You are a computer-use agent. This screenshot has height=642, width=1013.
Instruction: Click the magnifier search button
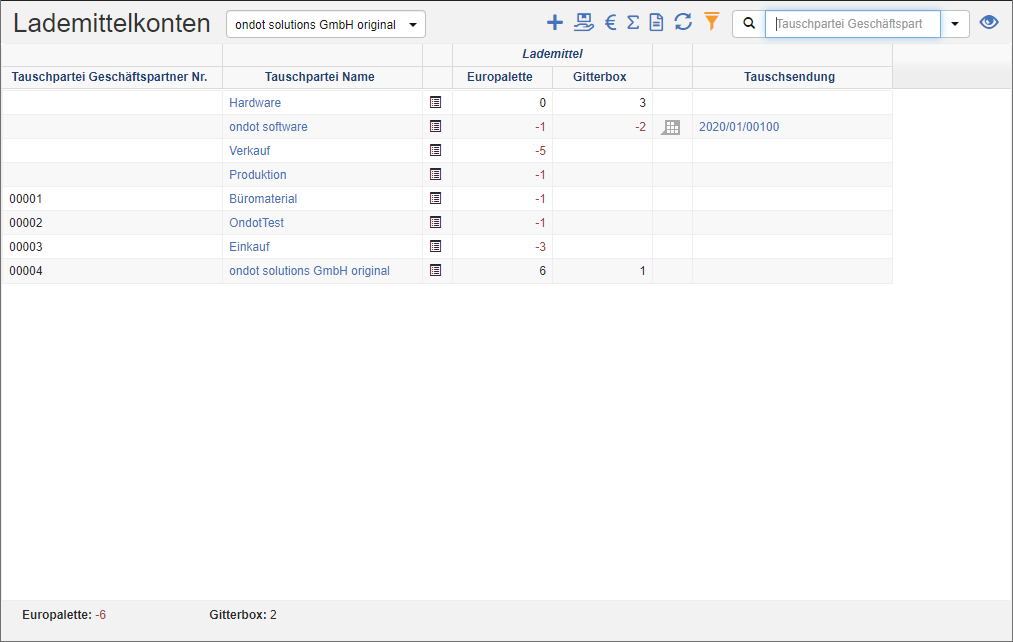tap(749, 25)
